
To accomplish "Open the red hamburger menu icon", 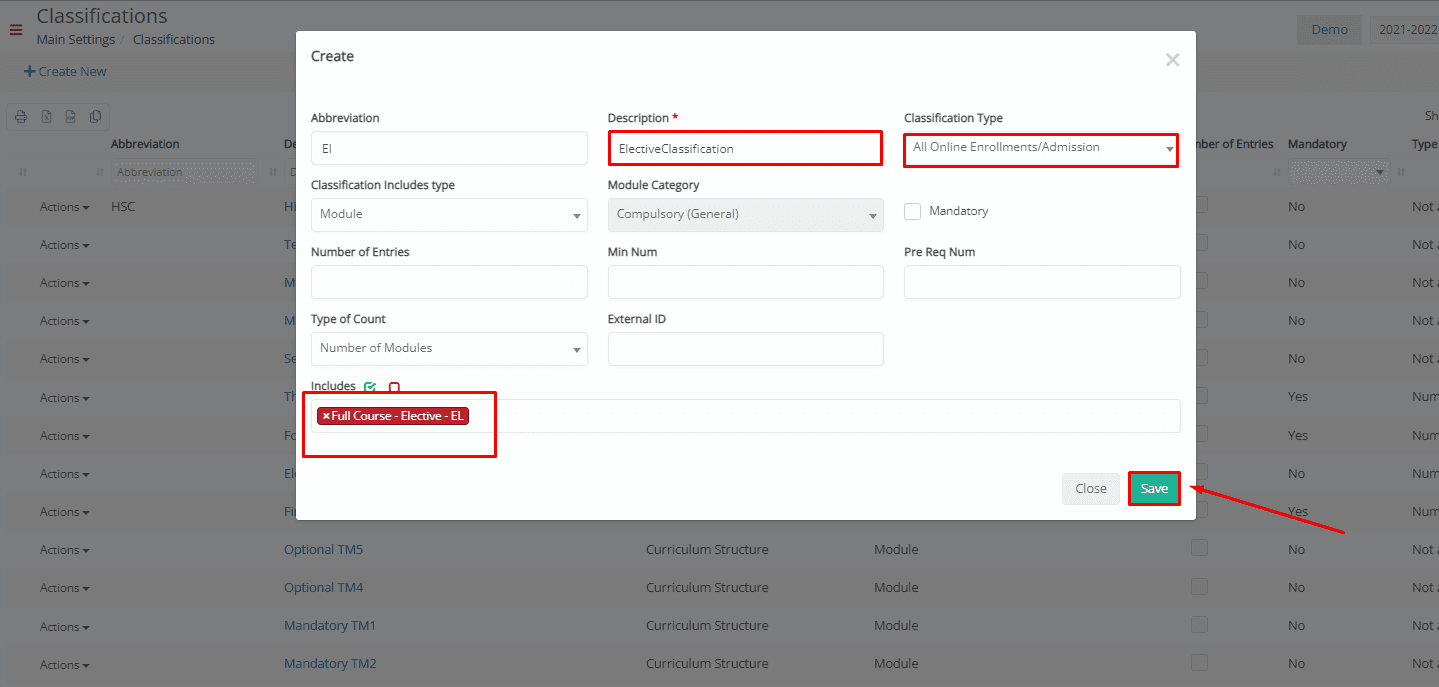I will click(15, 30).
